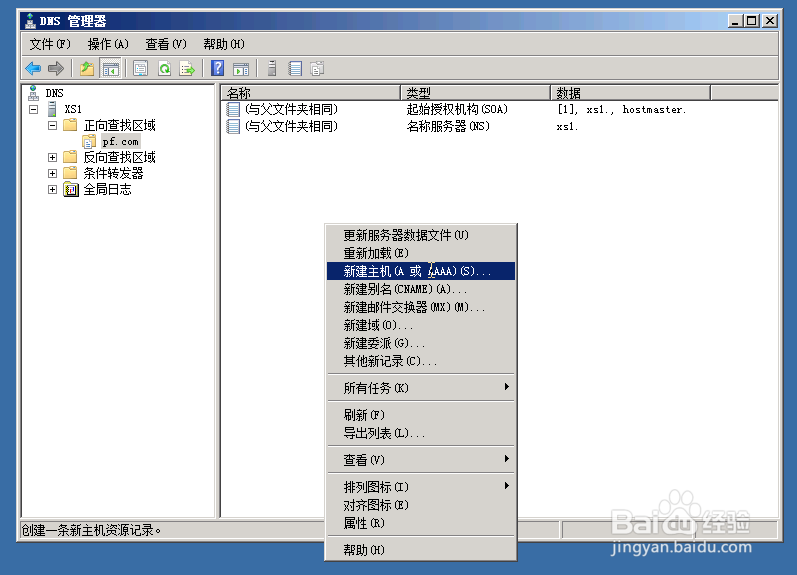Click the NS record data xs1.
797x575 pixels.
(x=567, y=127)
